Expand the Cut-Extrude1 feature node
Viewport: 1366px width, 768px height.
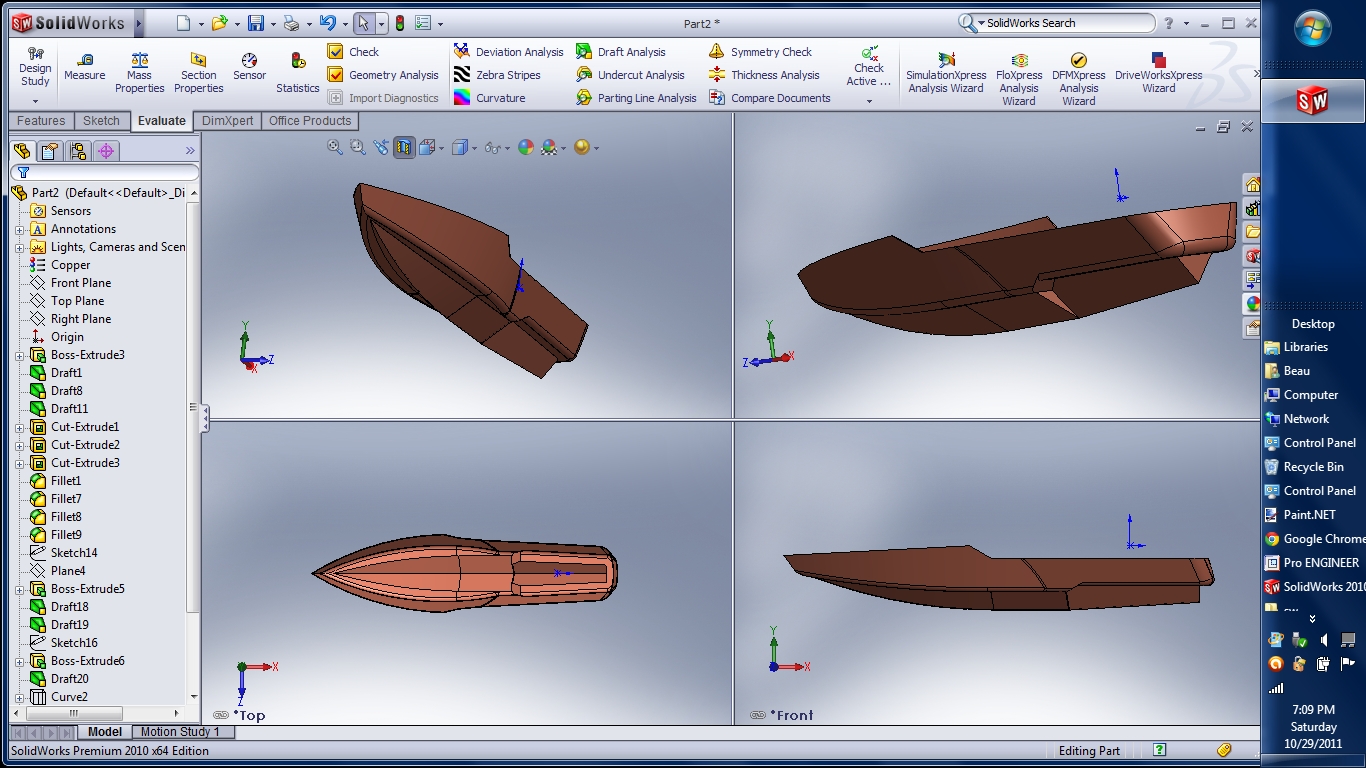tap(19, 427)
